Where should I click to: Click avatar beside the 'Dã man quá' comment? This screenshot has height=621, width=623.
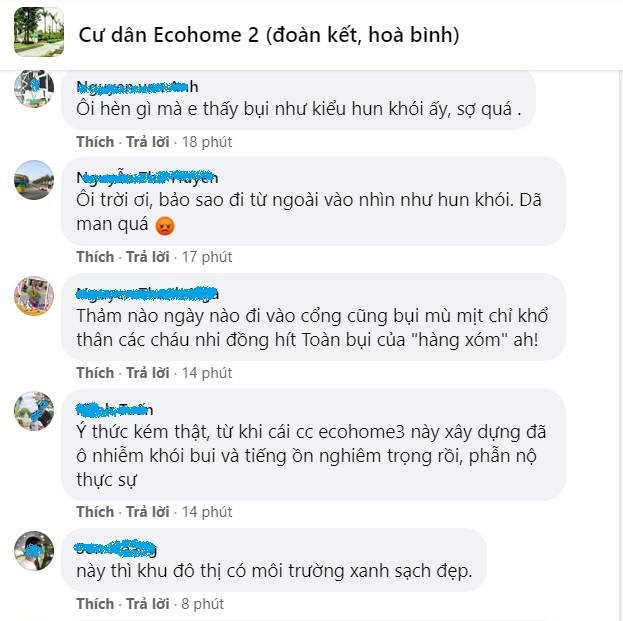pos(34,180)
